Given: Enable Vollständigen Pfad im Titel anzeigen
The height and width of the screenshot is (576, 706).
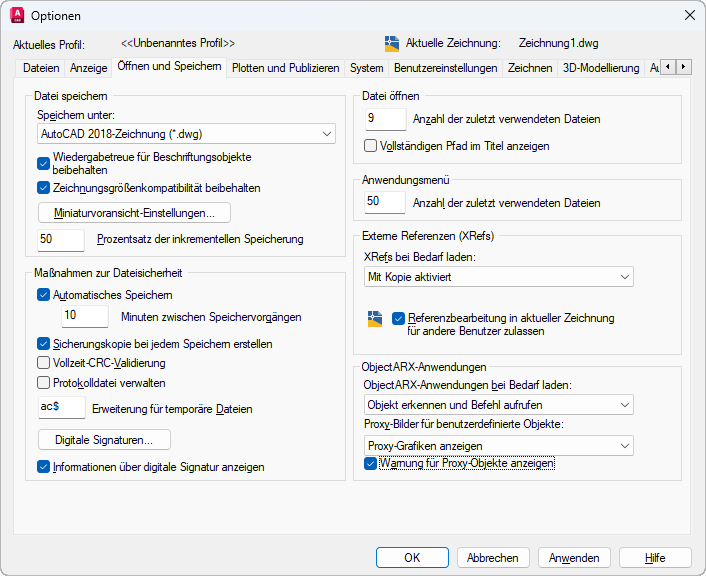Looking at the screenshot, I should point(371,146).
